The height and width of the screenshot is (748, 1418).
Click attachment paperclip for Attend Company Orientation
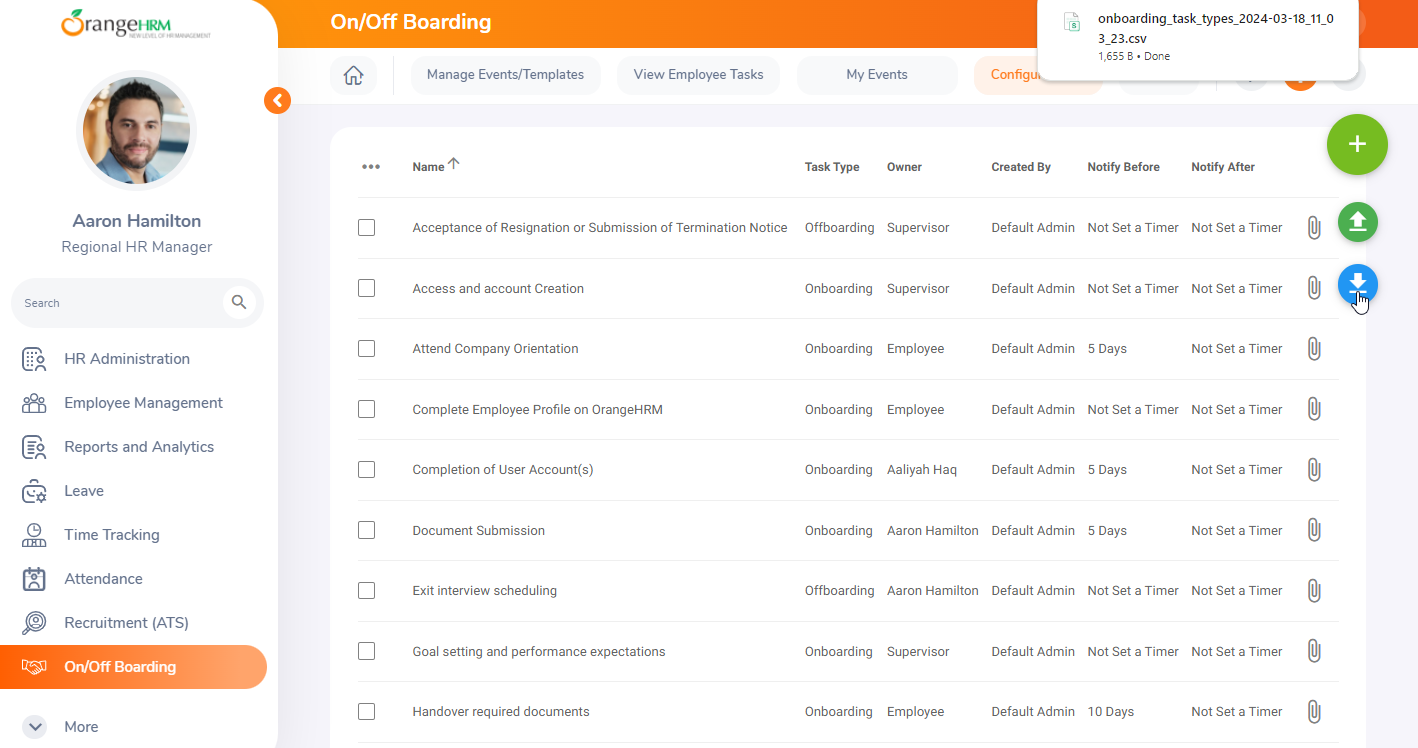(x=1314, y=349)
